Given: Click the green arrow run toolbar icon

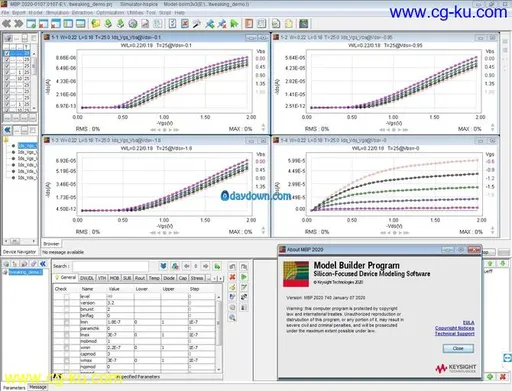Looking at the screenshot, I should tap(234, 23).
